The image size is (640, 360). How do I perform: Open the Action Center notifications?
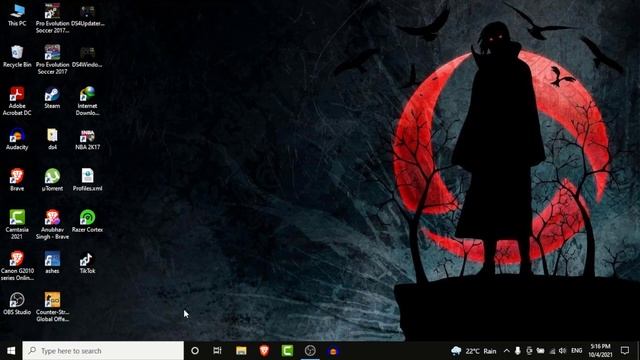(625, 351)
